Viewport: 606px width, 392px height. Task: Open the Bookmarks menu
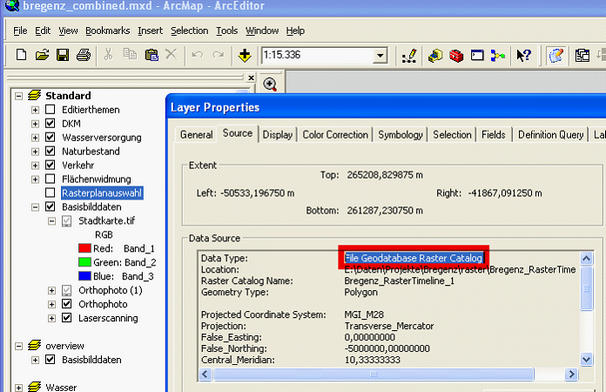coord(107,31)
